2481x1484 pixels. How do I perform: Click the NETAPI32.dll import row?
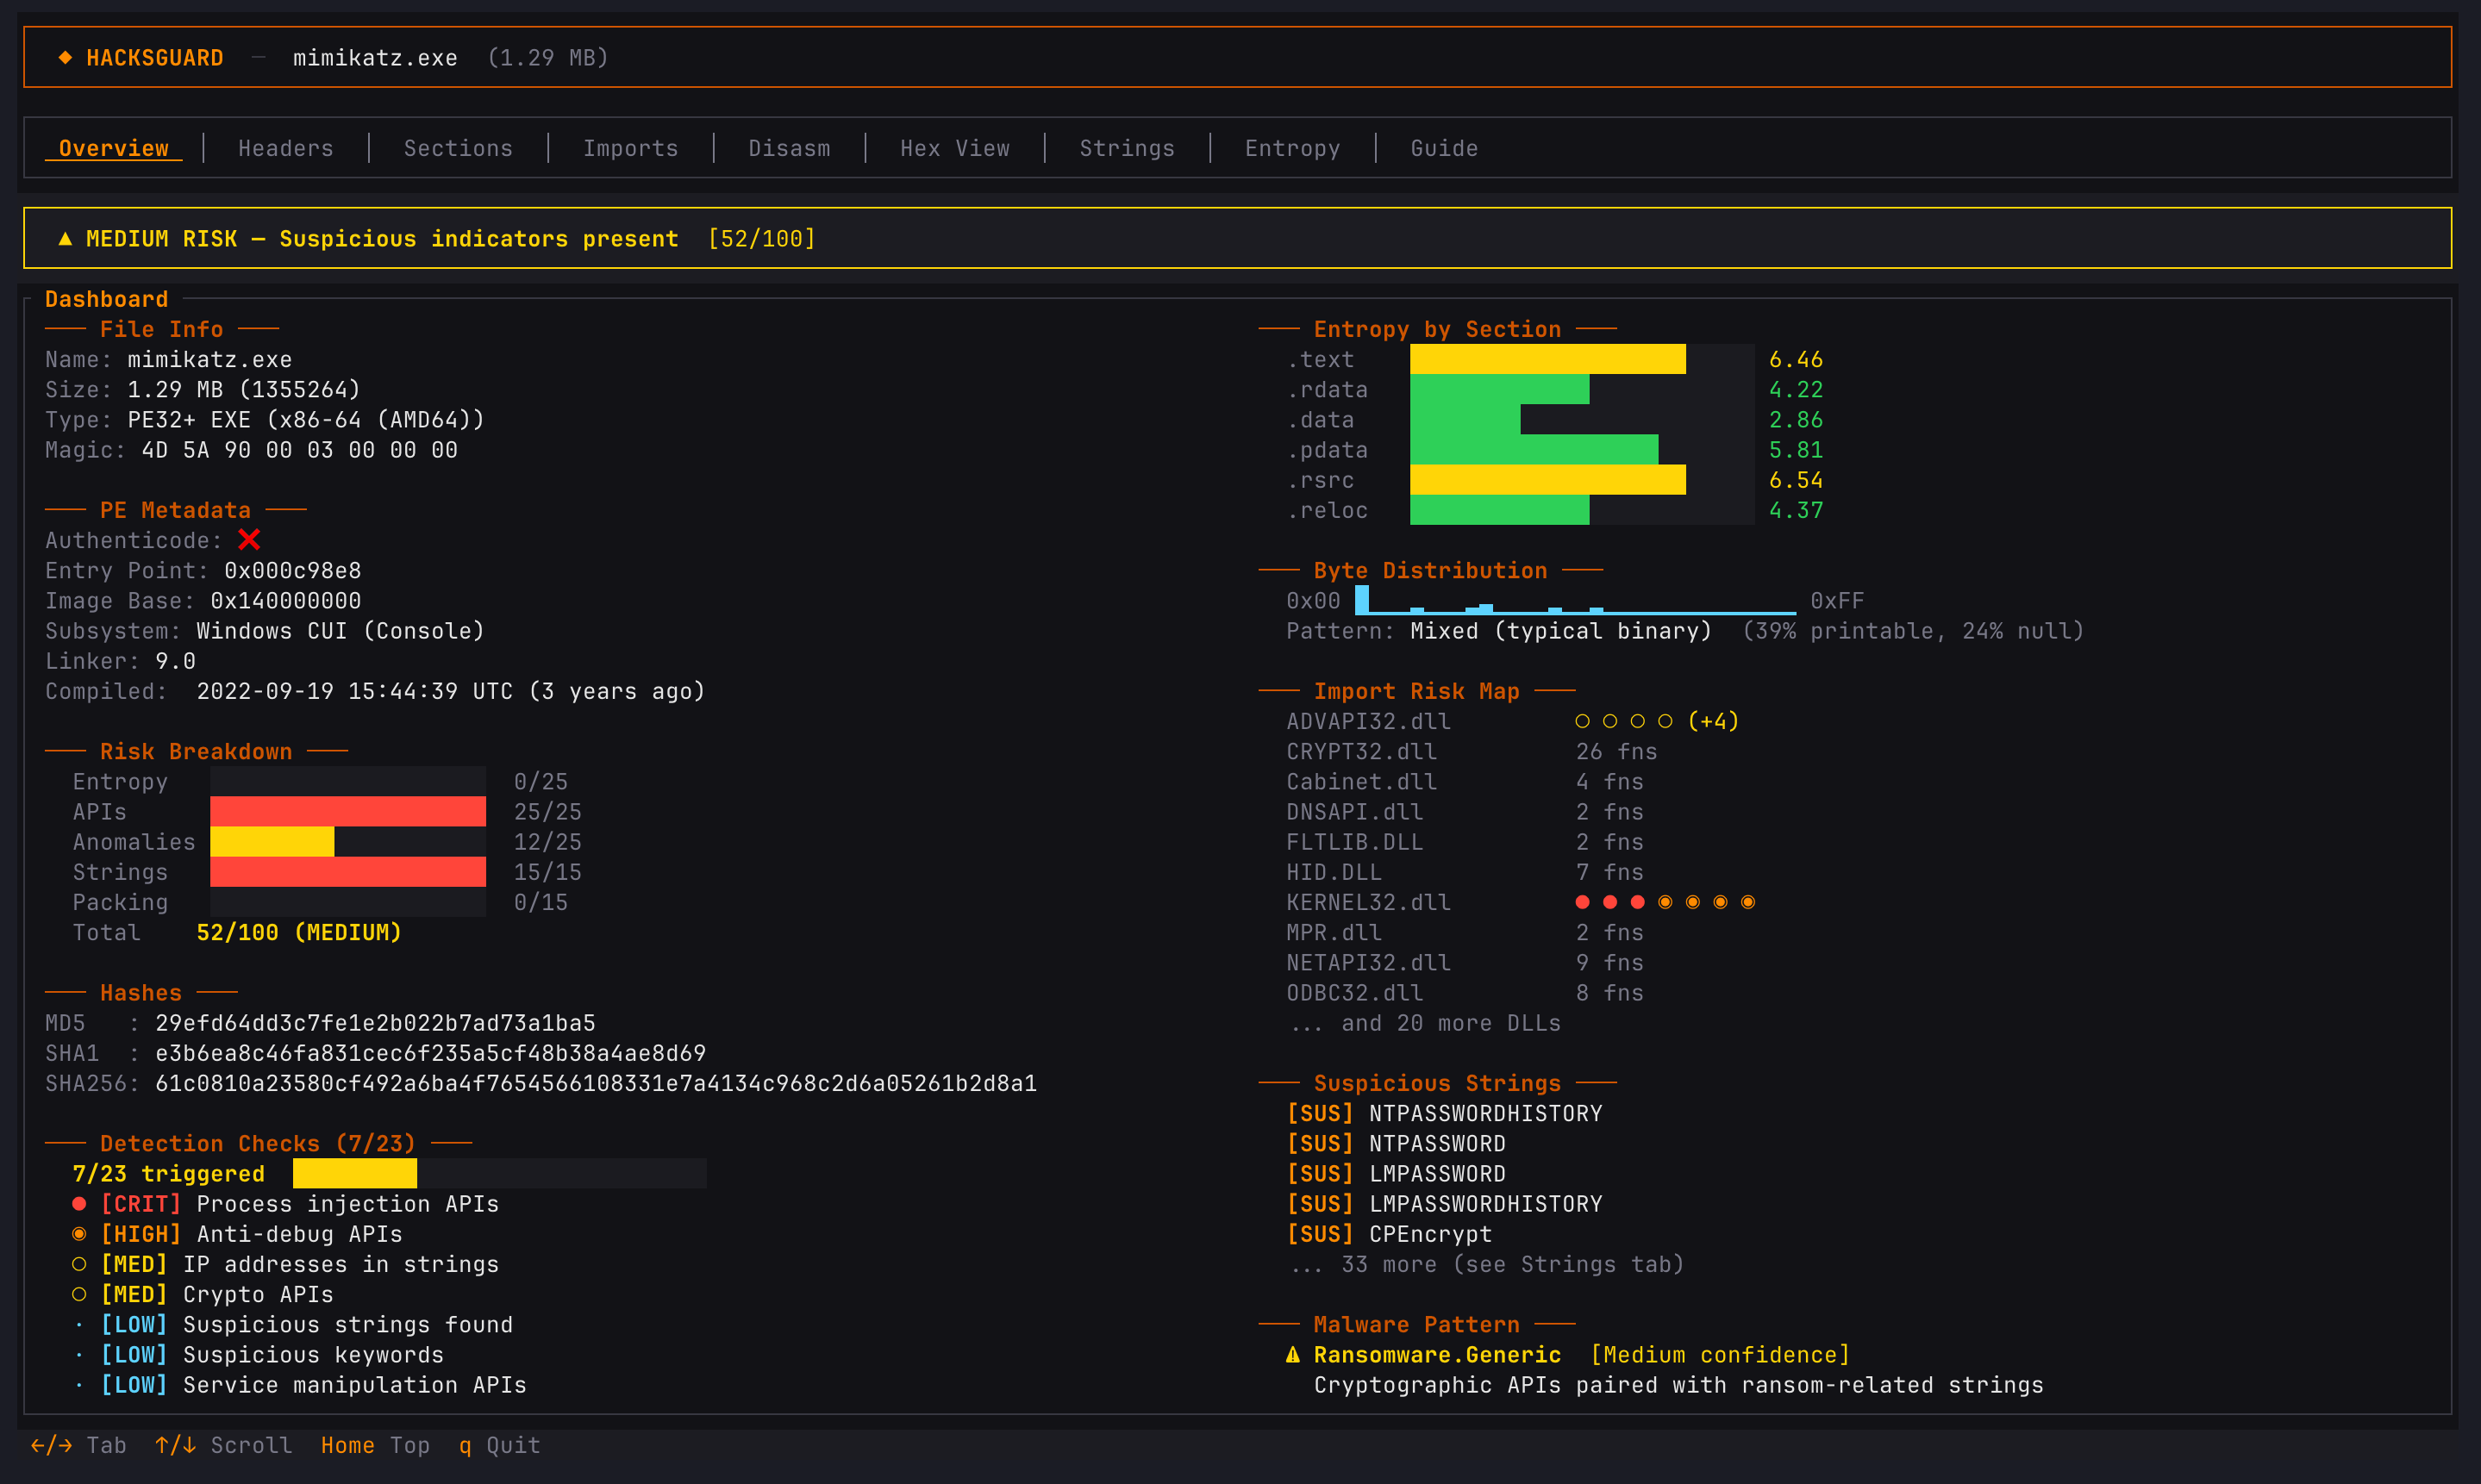click(x=1465, y=962)
